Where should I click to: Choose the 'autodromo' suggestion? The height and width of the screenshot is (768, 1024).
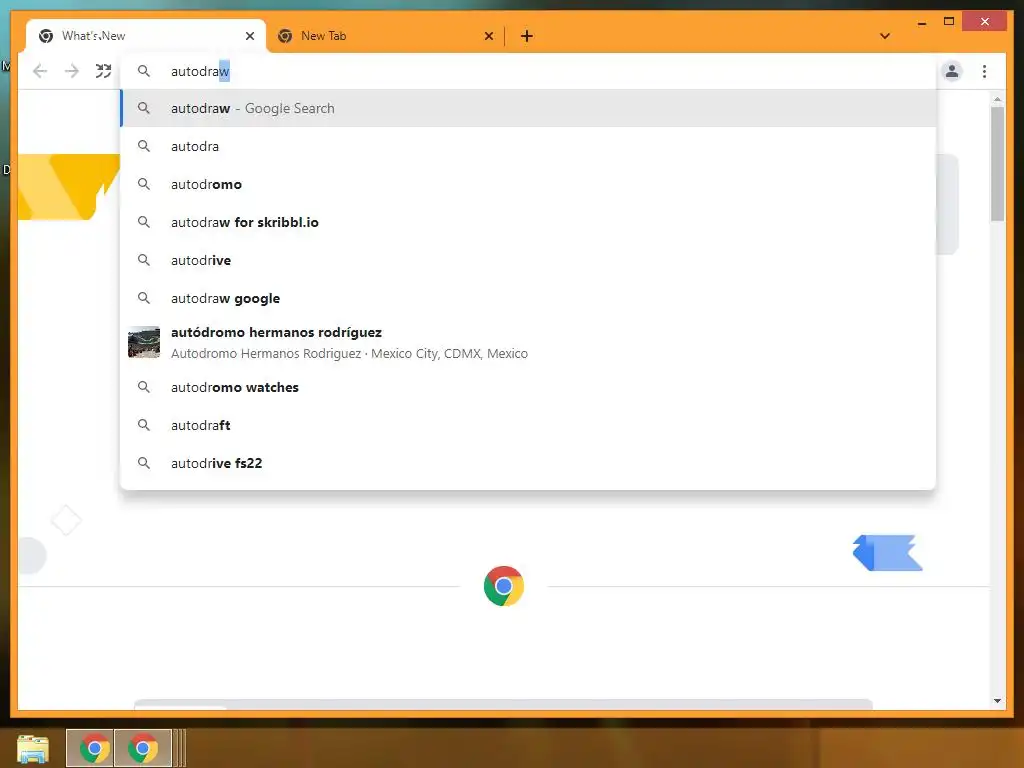click(528, 184)
